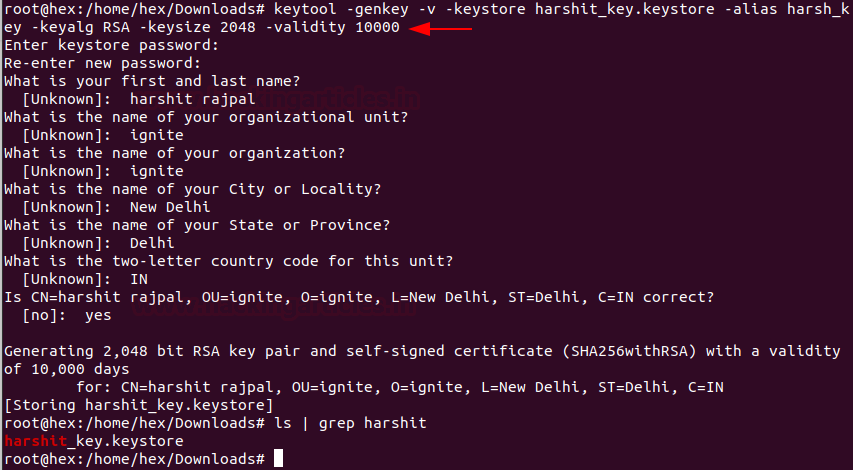Click the country code 'IN' entry
The height and width of the screenshot is (470, 853).
(139, 279)
